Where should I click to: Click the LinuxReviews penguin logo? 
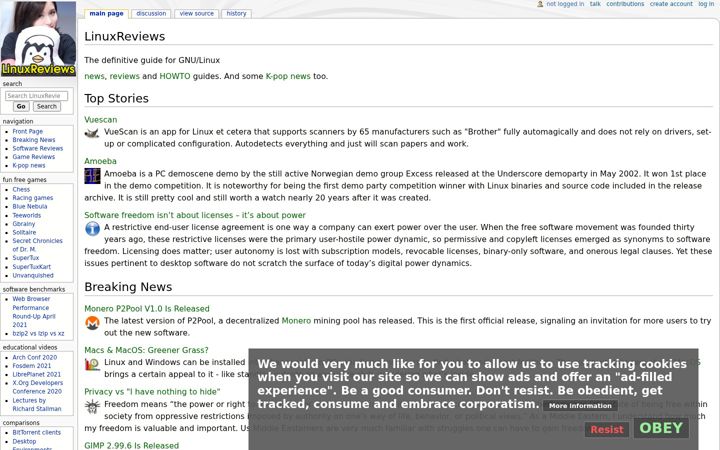(38, 39)
